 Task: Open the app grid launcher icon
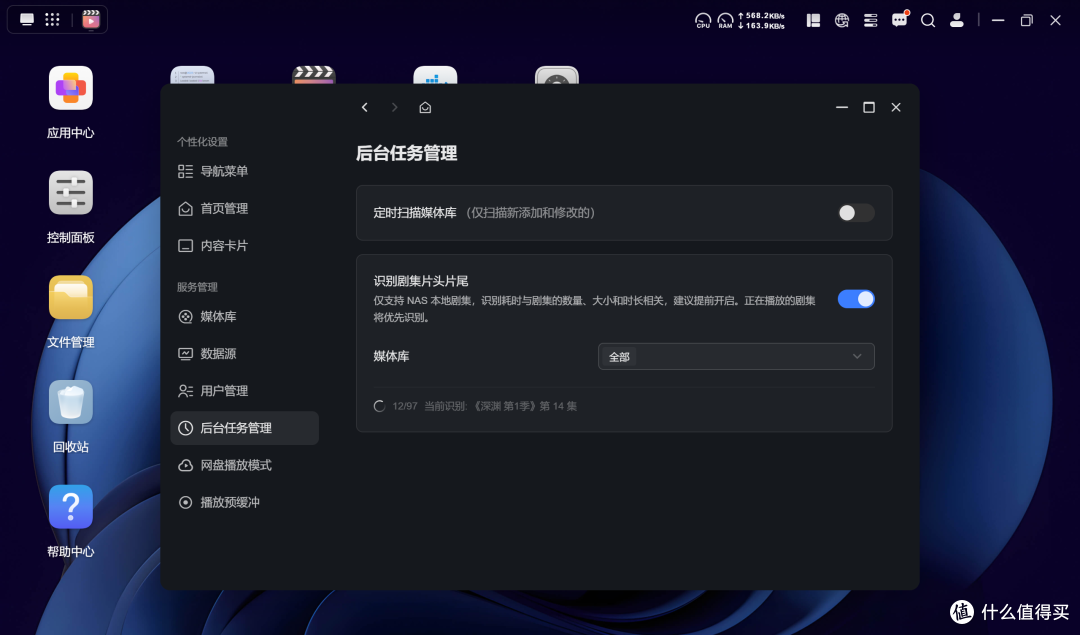(x=52, y=19)
